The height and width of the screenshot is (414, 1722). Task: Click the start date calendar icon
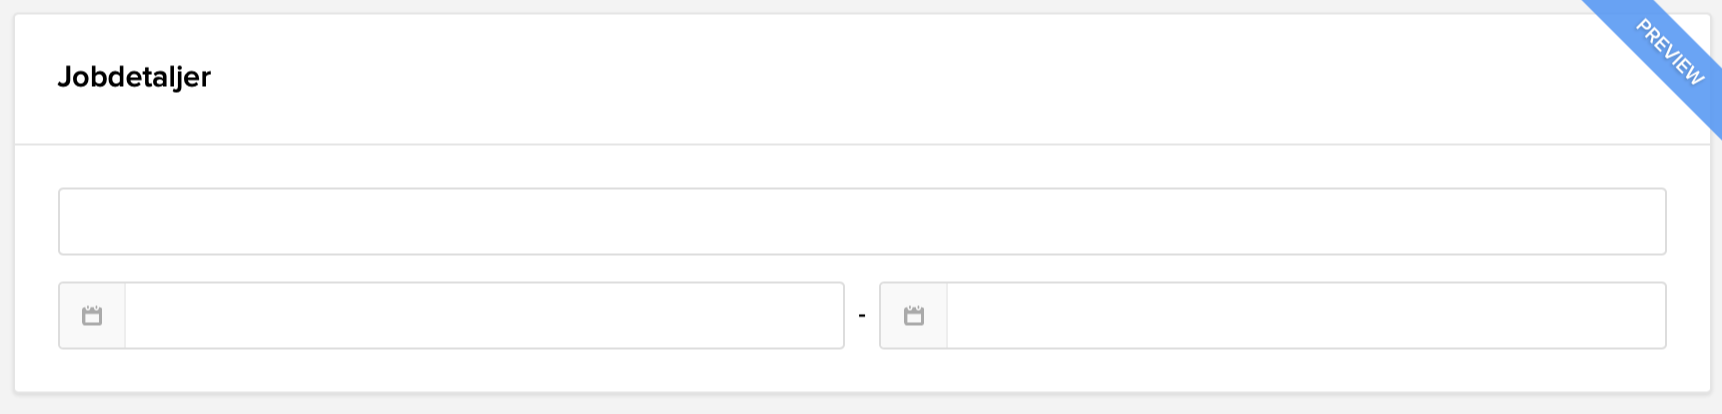pyautogui.click(x=92, y=316)
